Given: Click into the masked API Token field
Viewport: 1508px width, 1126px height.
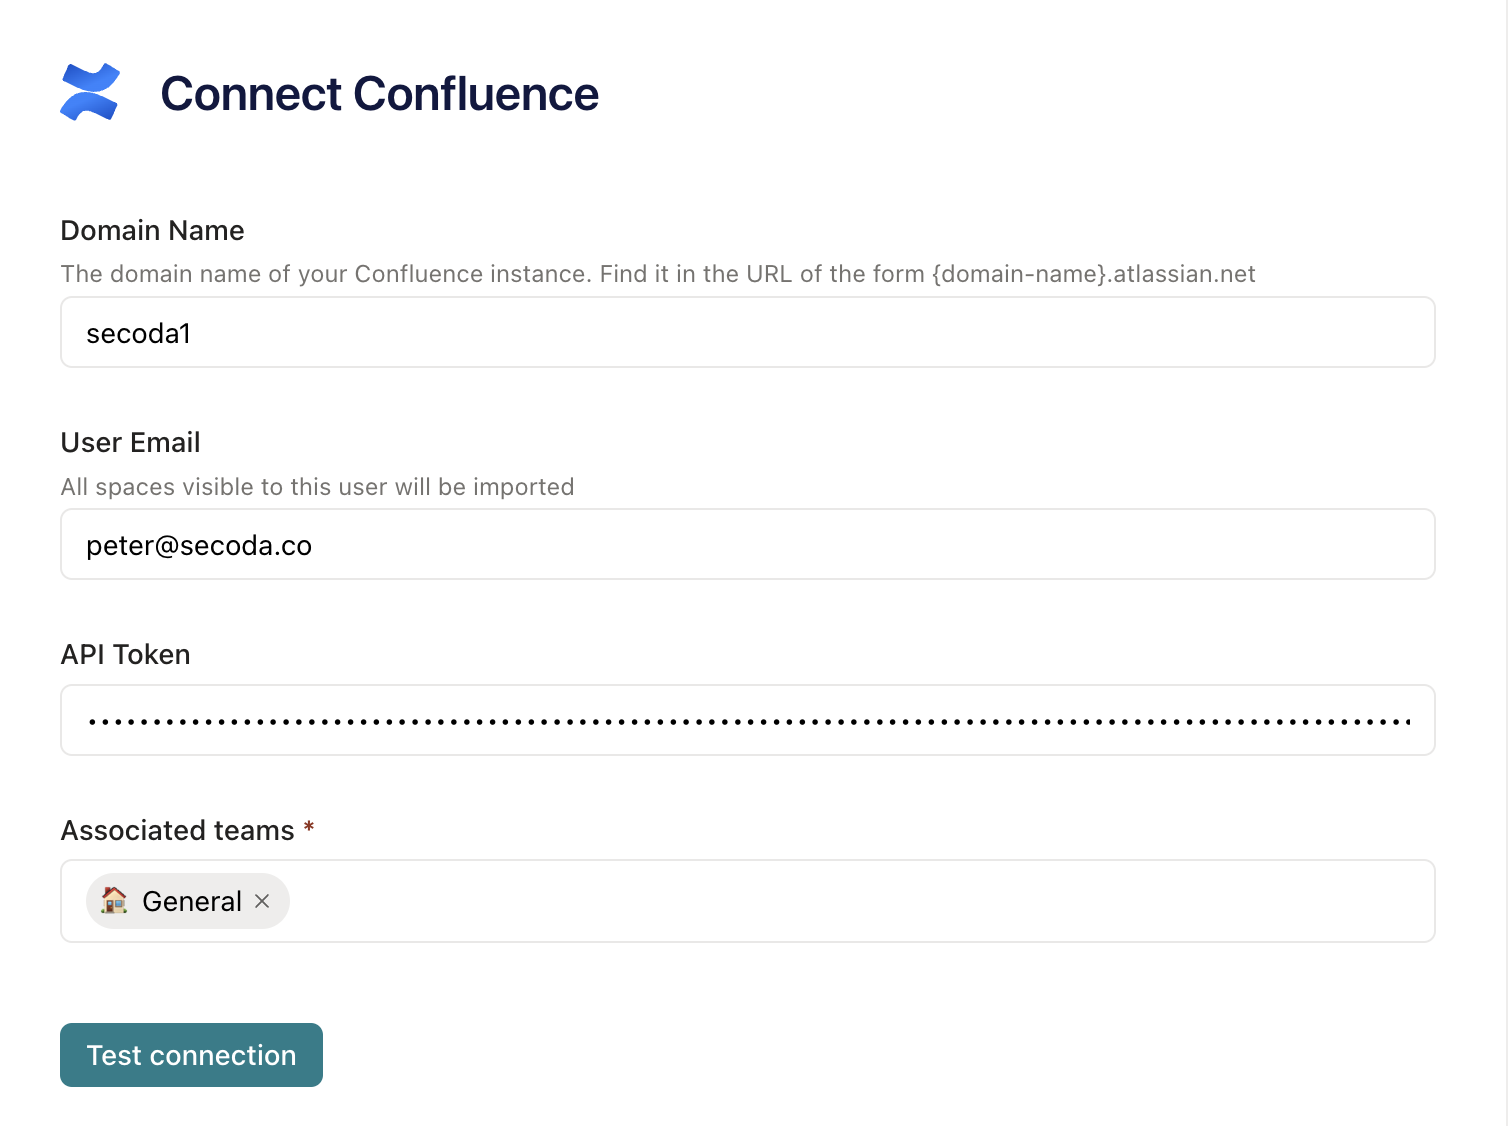Looking at the screenshot, I should (747, 720).
